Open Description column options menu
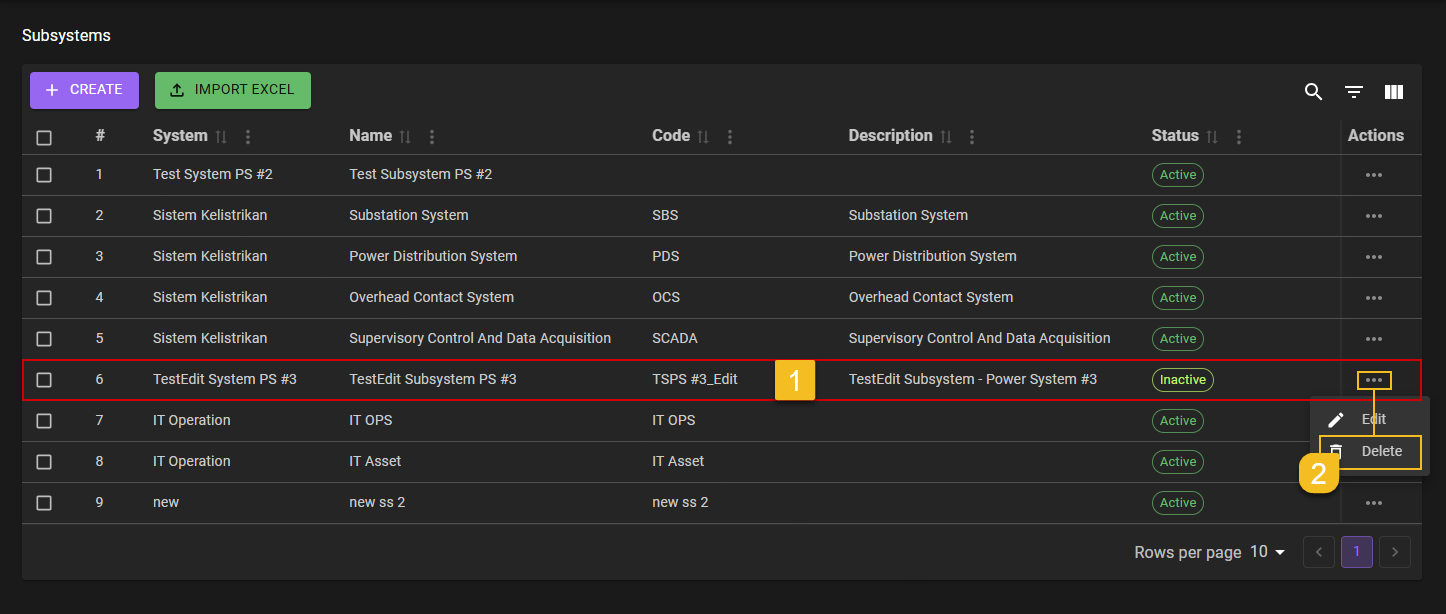 click(972, 136)
